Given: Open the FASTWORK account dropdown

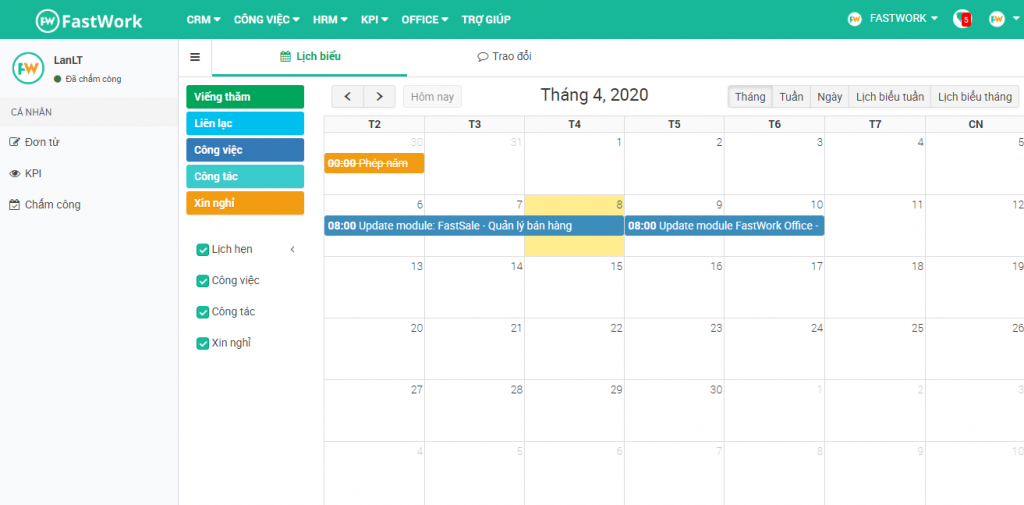Looking at the screenshot, I should (903, 19).
